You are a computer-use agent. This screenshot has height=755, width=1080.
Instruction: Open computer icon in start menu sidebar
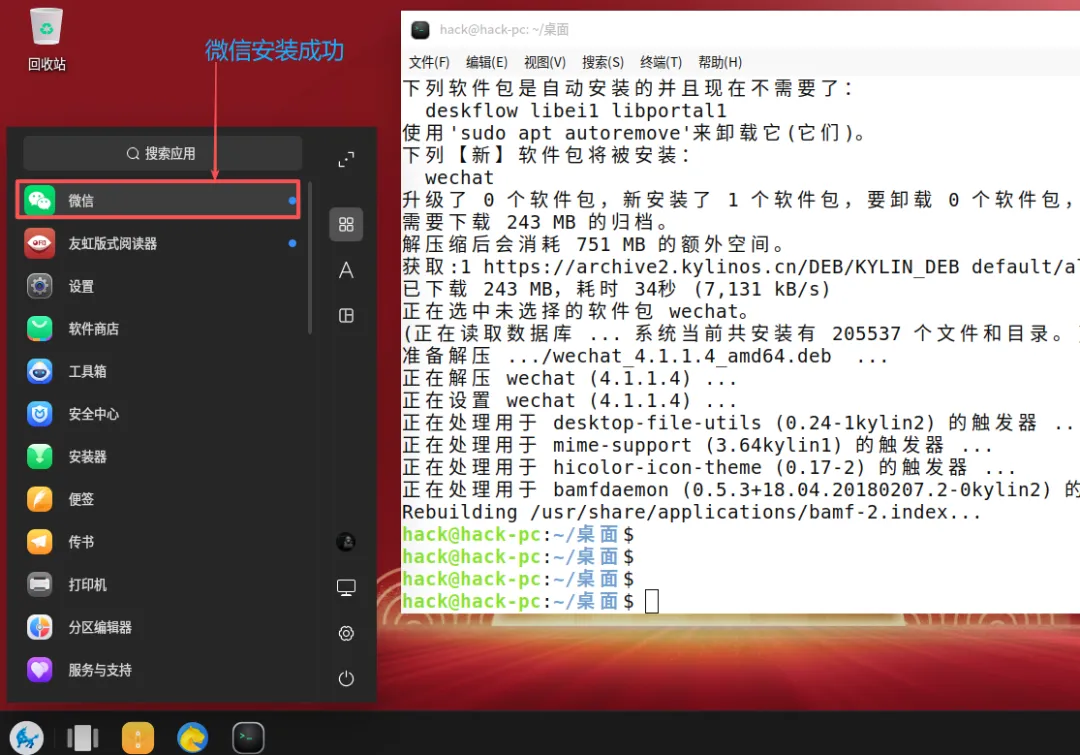click(346, 588)
